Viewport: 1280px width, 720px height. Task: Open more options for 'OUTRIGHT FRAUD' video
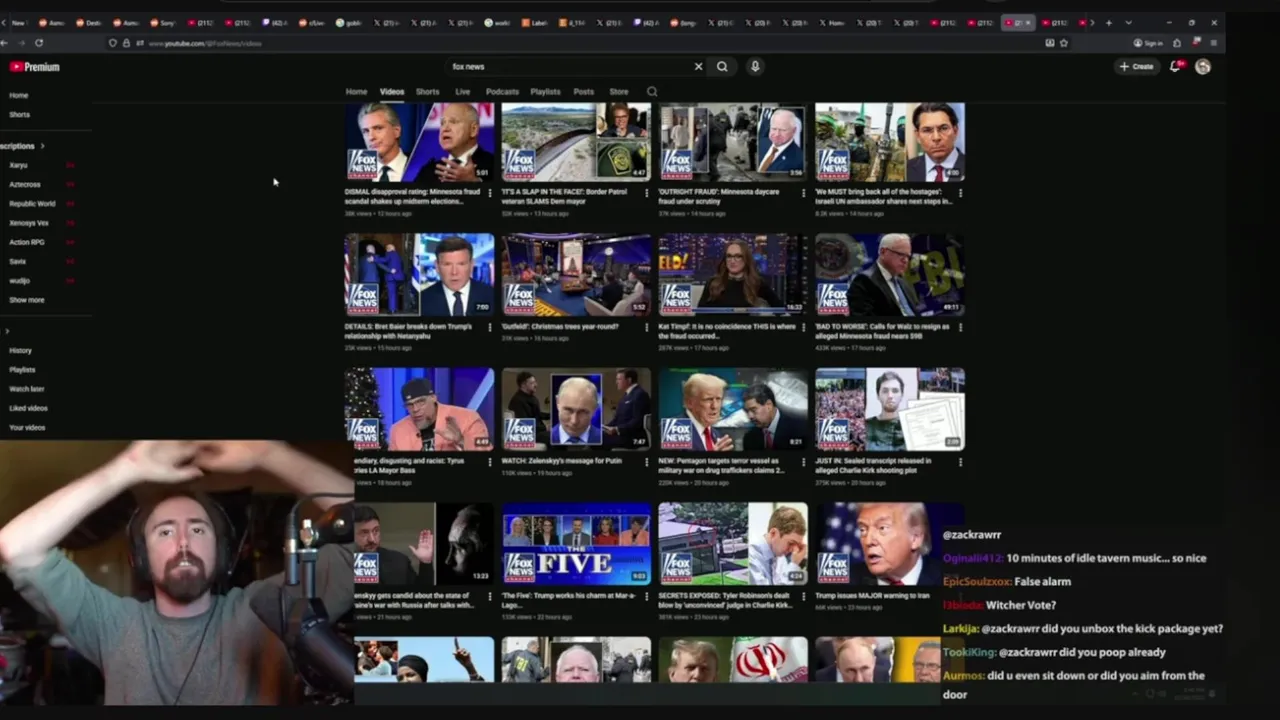(803, 193)
